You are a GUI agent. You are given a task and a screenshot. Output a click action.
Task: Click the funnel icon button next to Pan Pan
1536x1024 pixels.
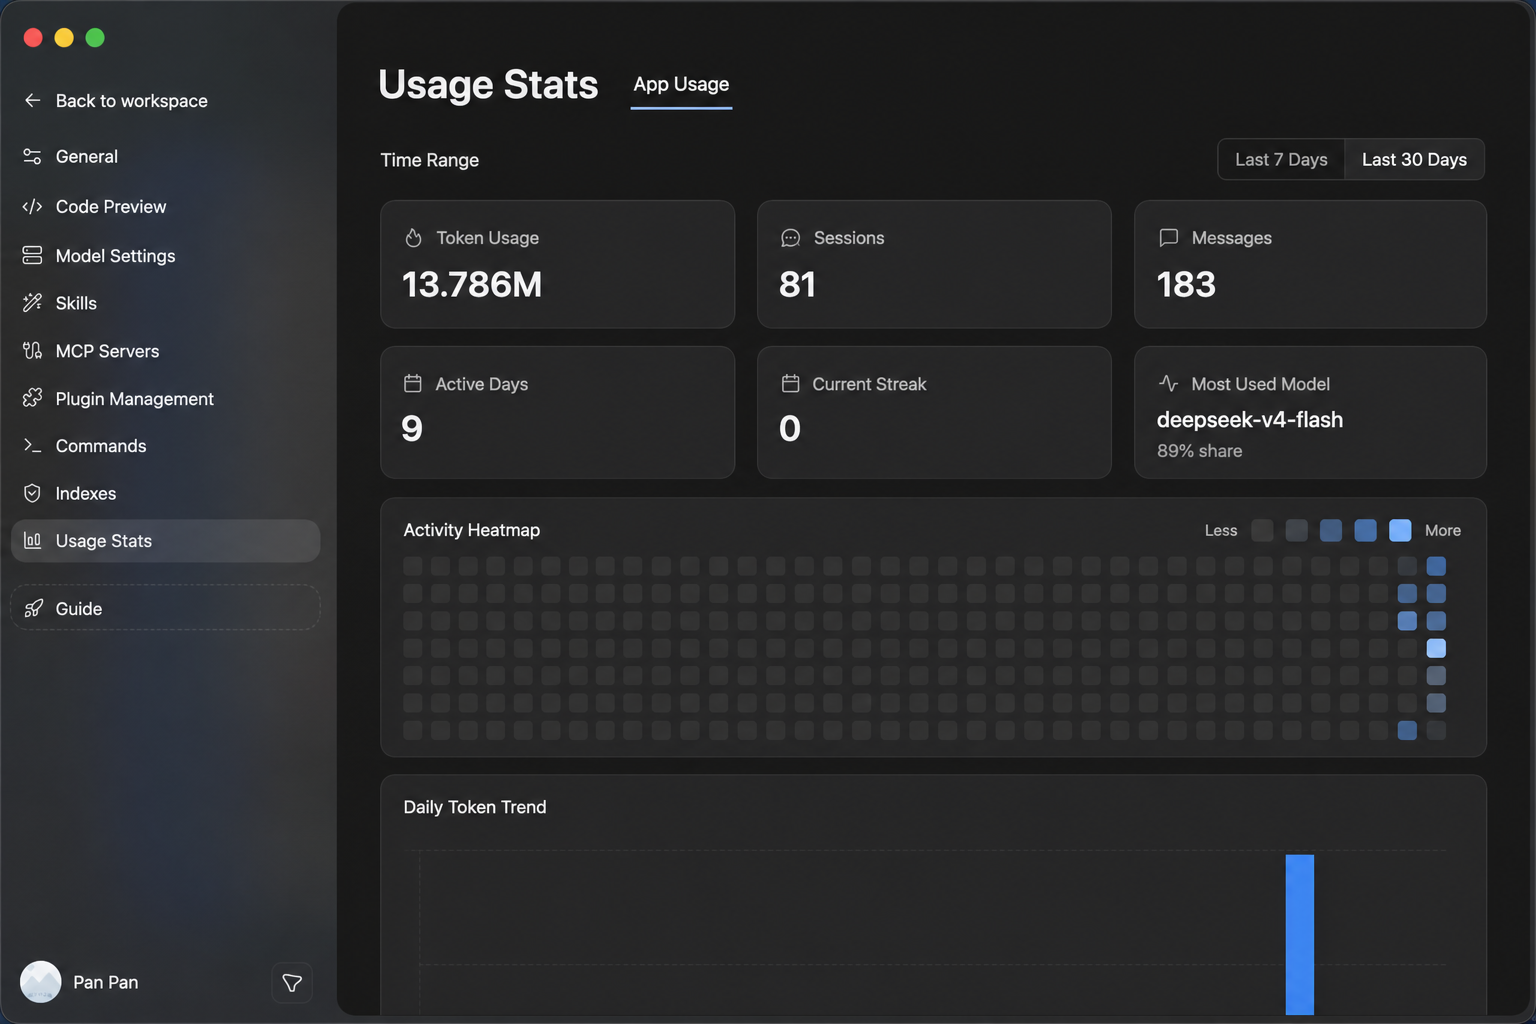coord(292,983)
